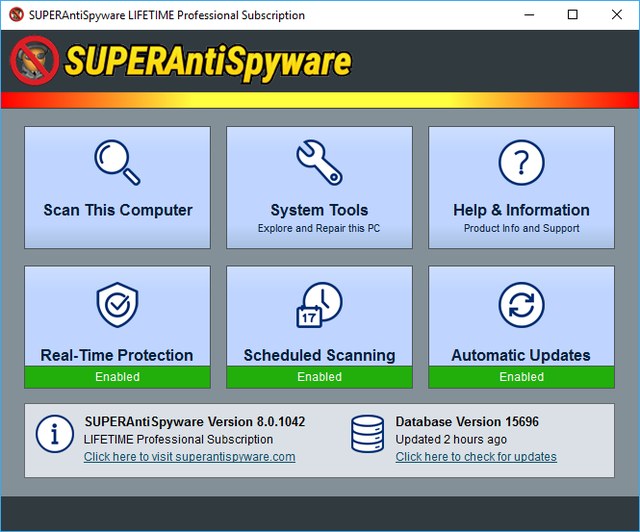This screenshot has height=532, width=640.
Task: Toggle Scheduled Scanning Enabled status bar
Action: (x=319, y=377)
